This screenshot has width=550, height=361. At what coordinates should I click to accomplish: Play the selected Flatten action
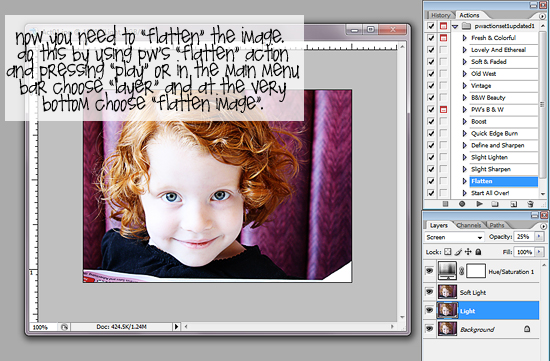[479, 204]
